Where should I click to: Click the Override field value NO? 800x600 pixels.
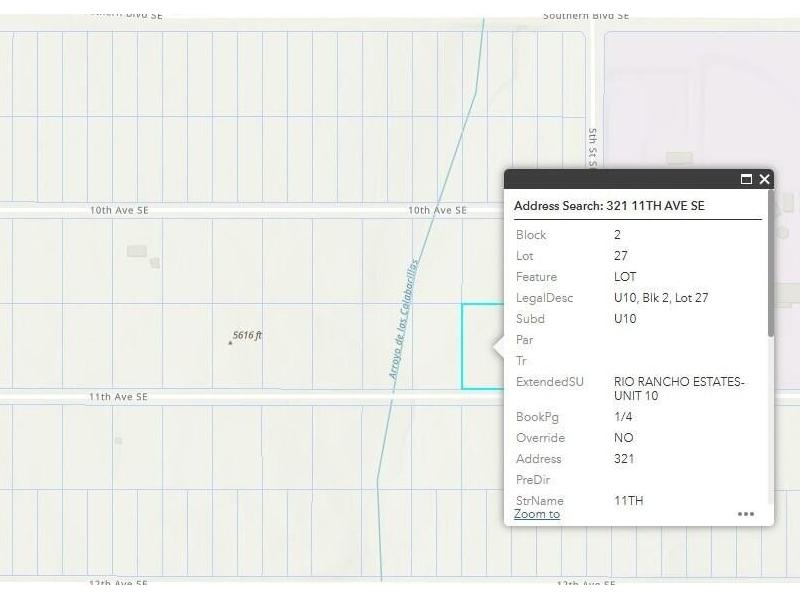coord(623,438)
